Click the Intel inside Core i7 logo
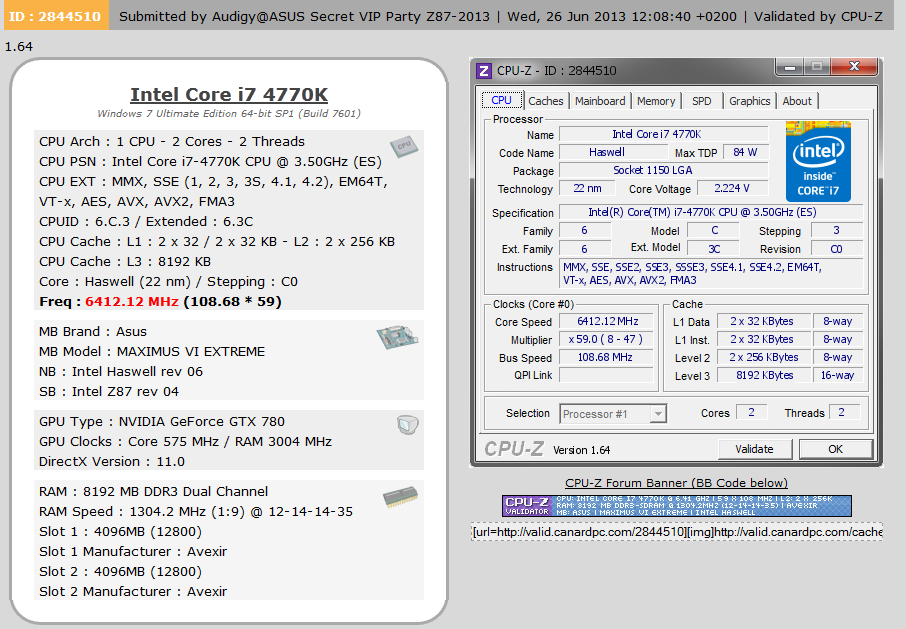Screen dimensions: 906x629 (x=818, y=161)
